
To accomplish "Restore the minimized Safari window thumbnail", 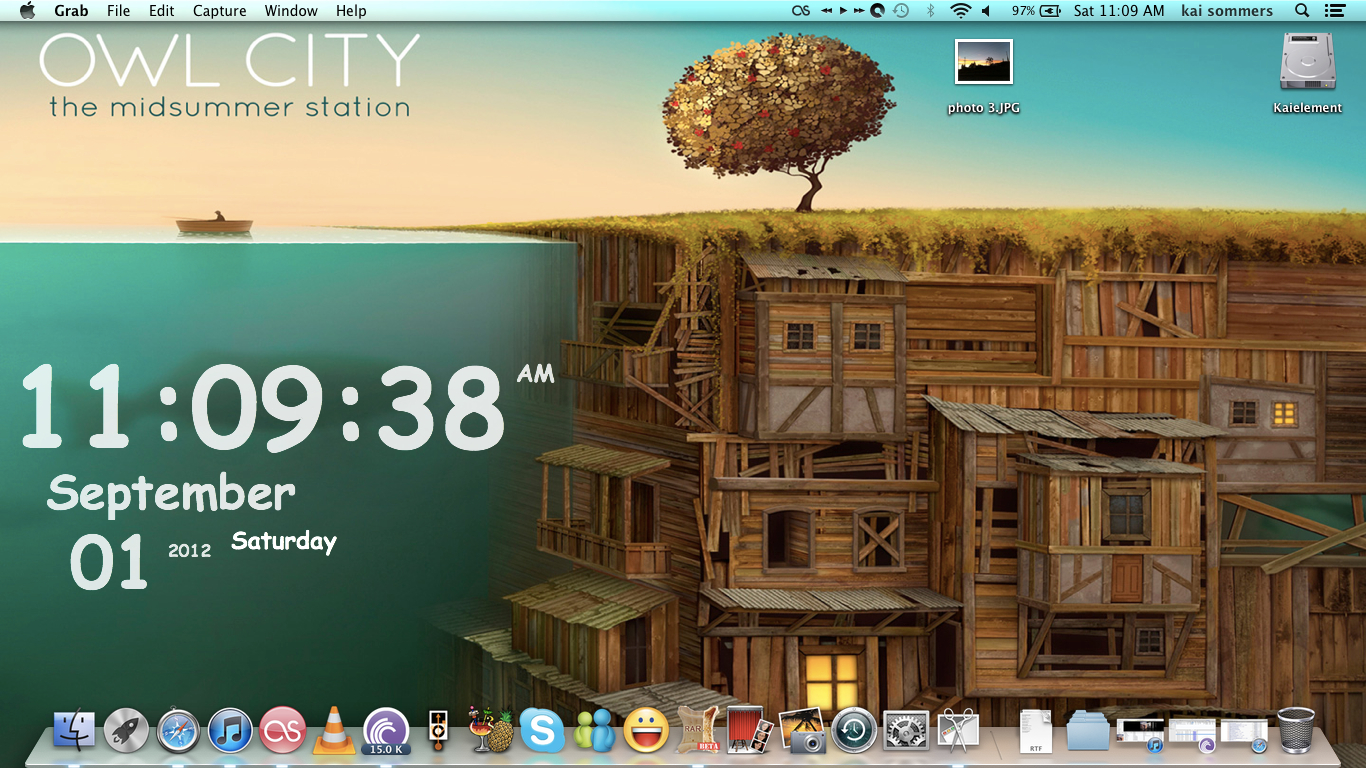I will (1244, 735).
